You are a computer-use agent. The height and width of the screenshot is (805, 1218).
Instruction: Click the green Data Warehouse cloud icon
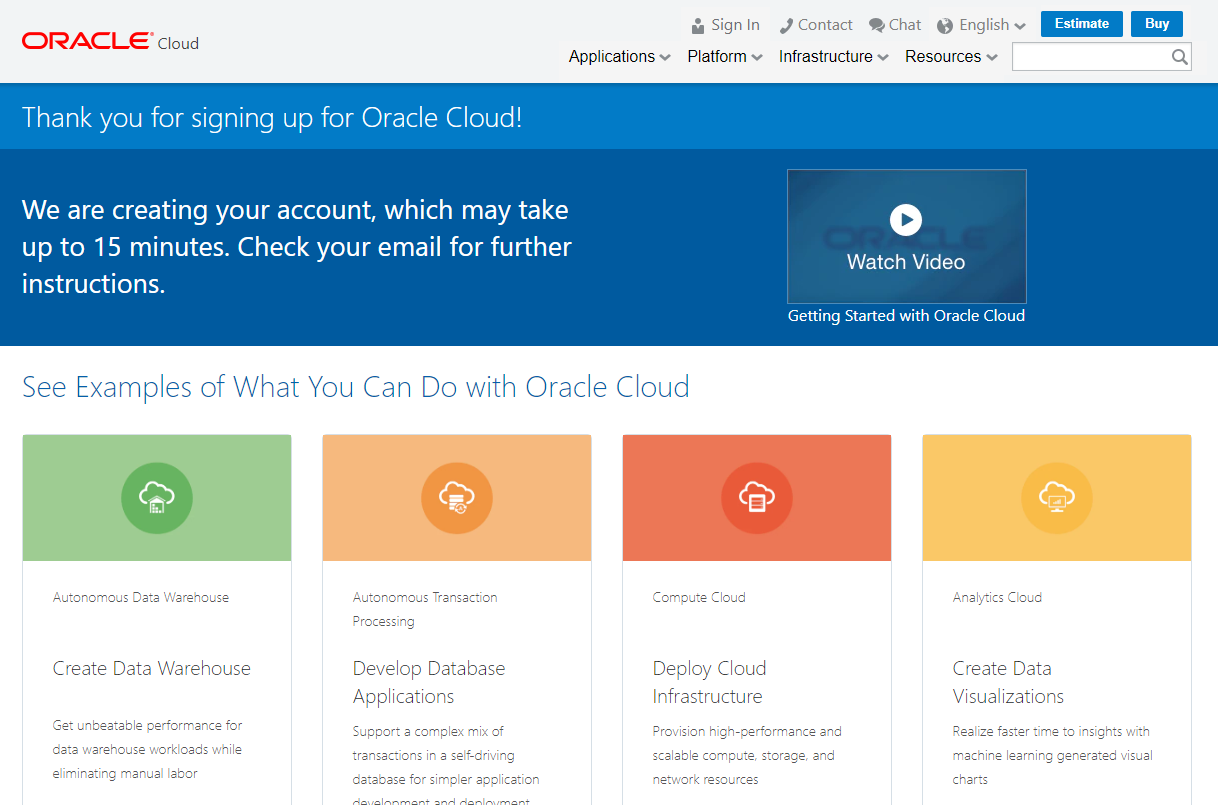coord(157,497)
